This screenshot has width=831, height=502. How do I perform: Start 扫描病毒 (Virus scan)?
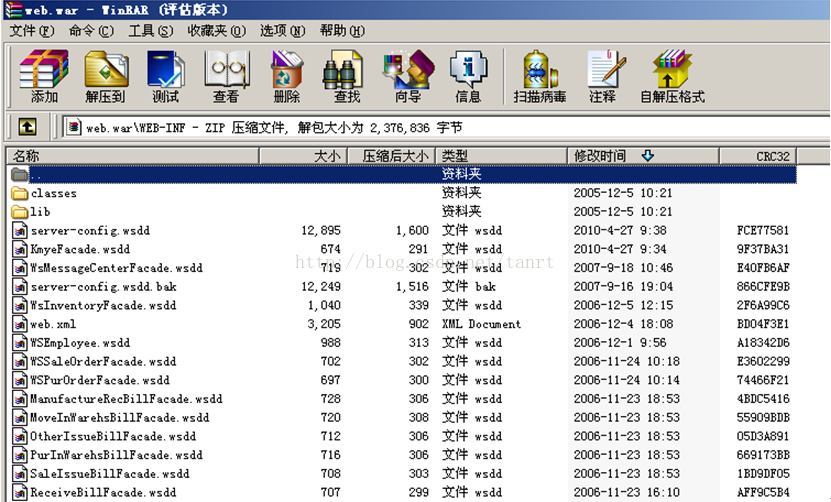540,76
